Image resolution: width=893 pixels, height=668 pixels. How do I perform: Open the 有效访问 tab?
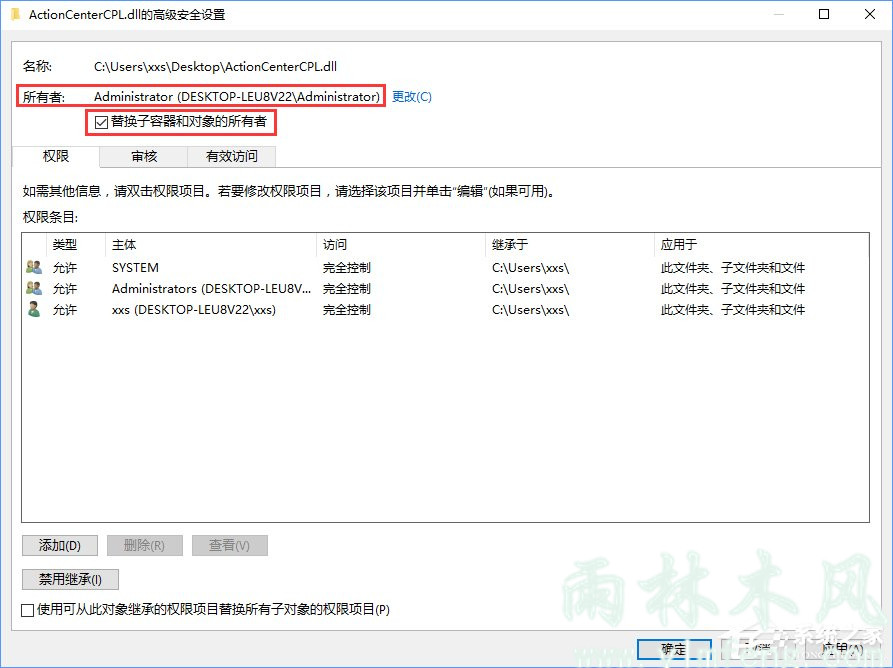(232, 157)
